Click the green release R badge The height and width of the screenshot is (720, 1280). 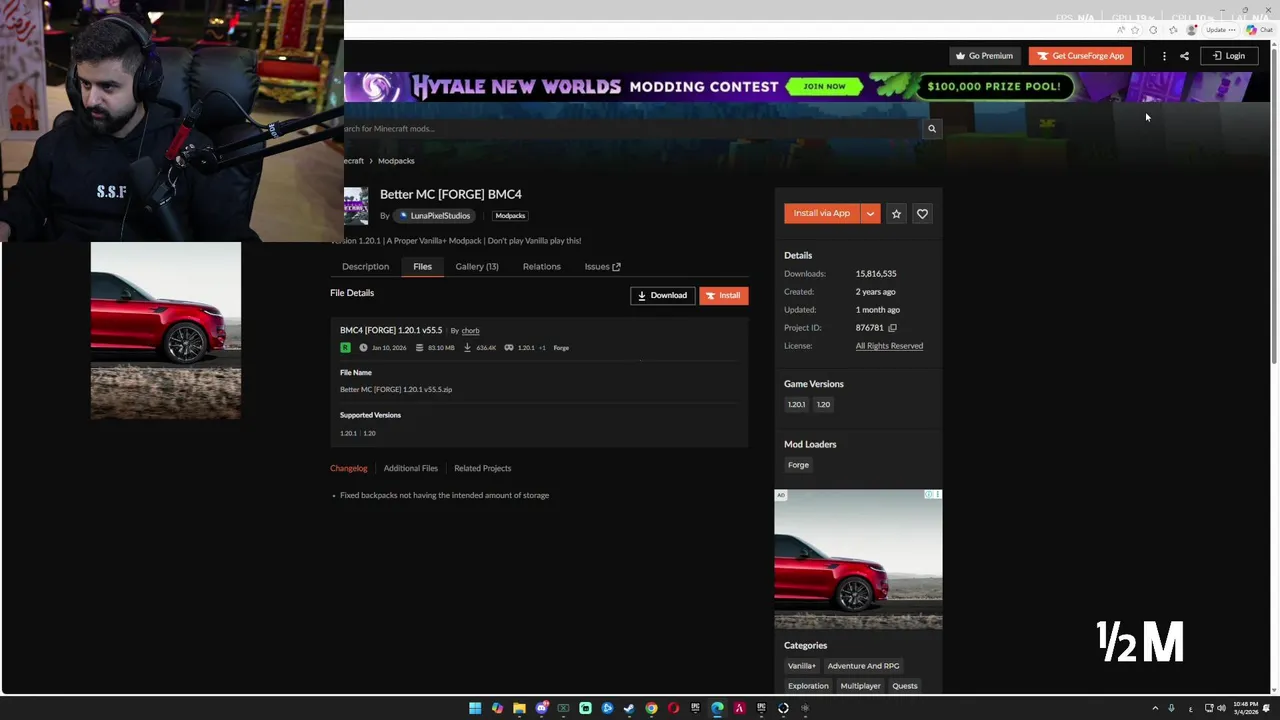345,347
